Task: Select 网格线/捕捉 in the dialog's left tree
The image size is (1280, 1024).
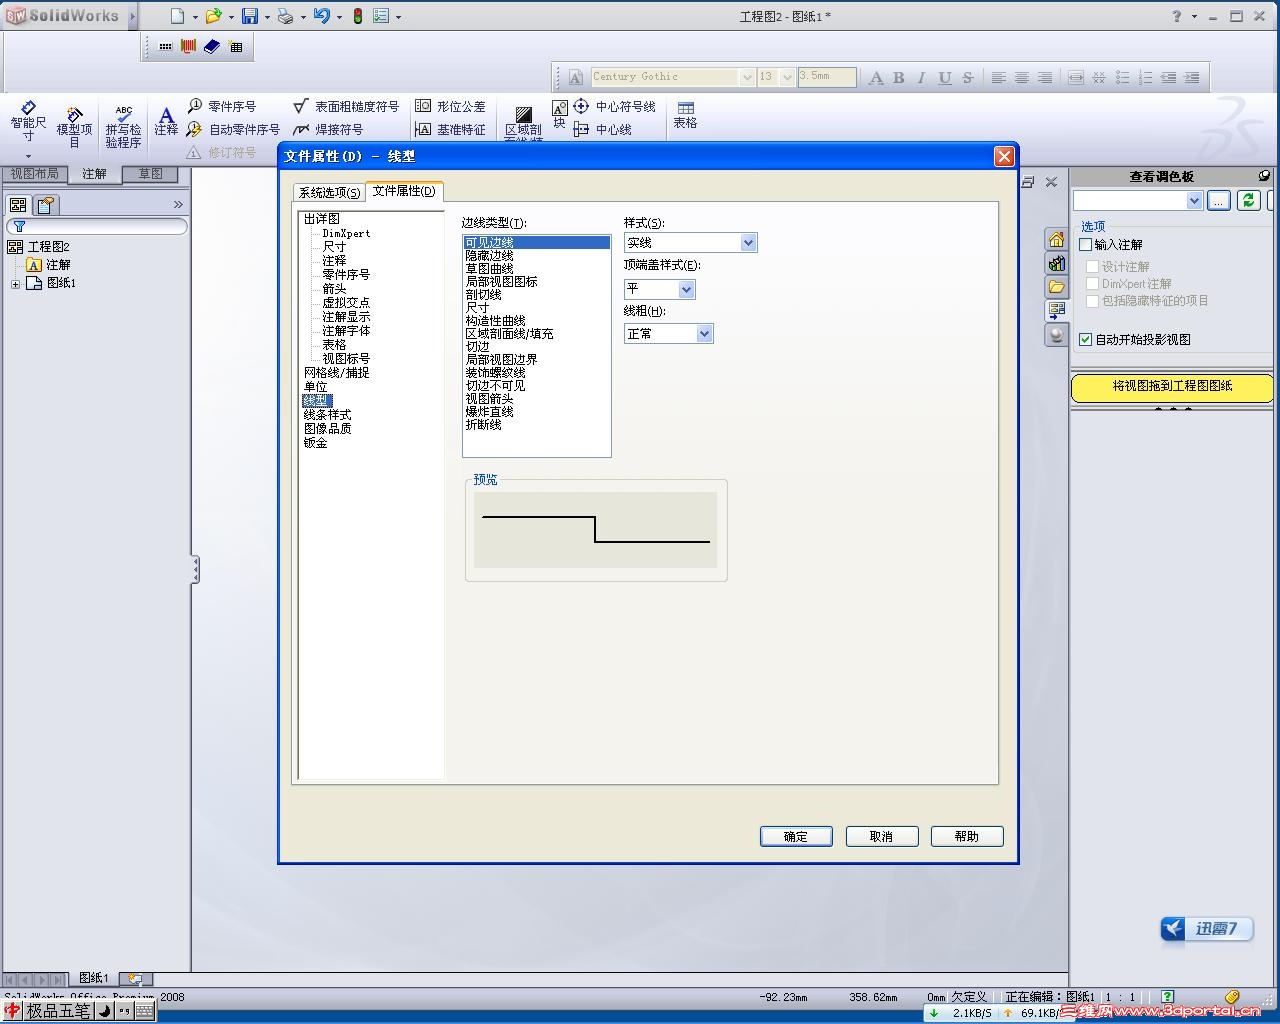Action: pos(336,373)
